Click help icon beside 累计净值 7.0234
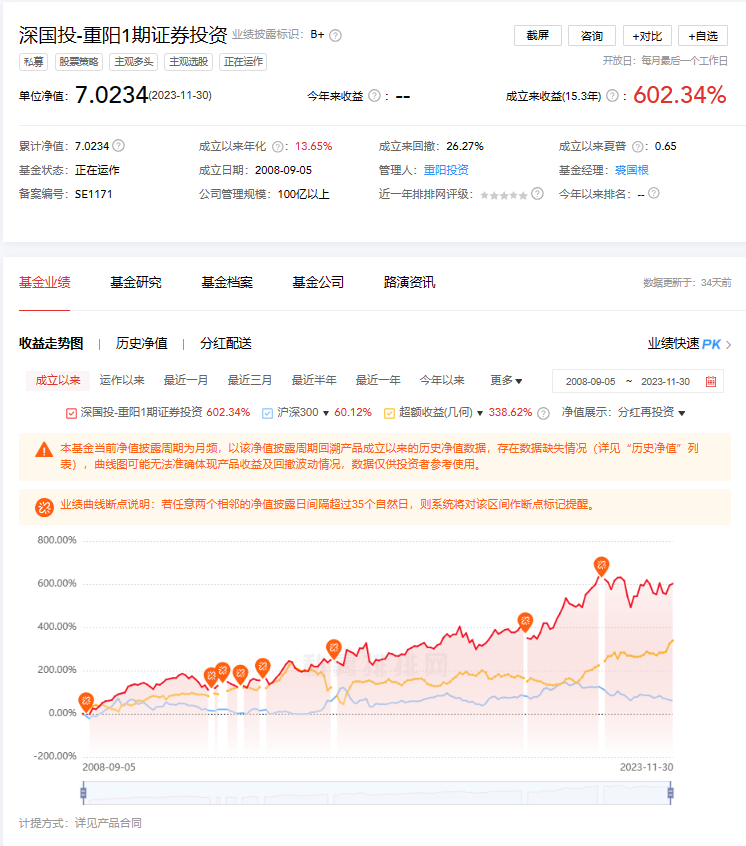The height and width of the screenshot is (846, 746). coord(118,146)
